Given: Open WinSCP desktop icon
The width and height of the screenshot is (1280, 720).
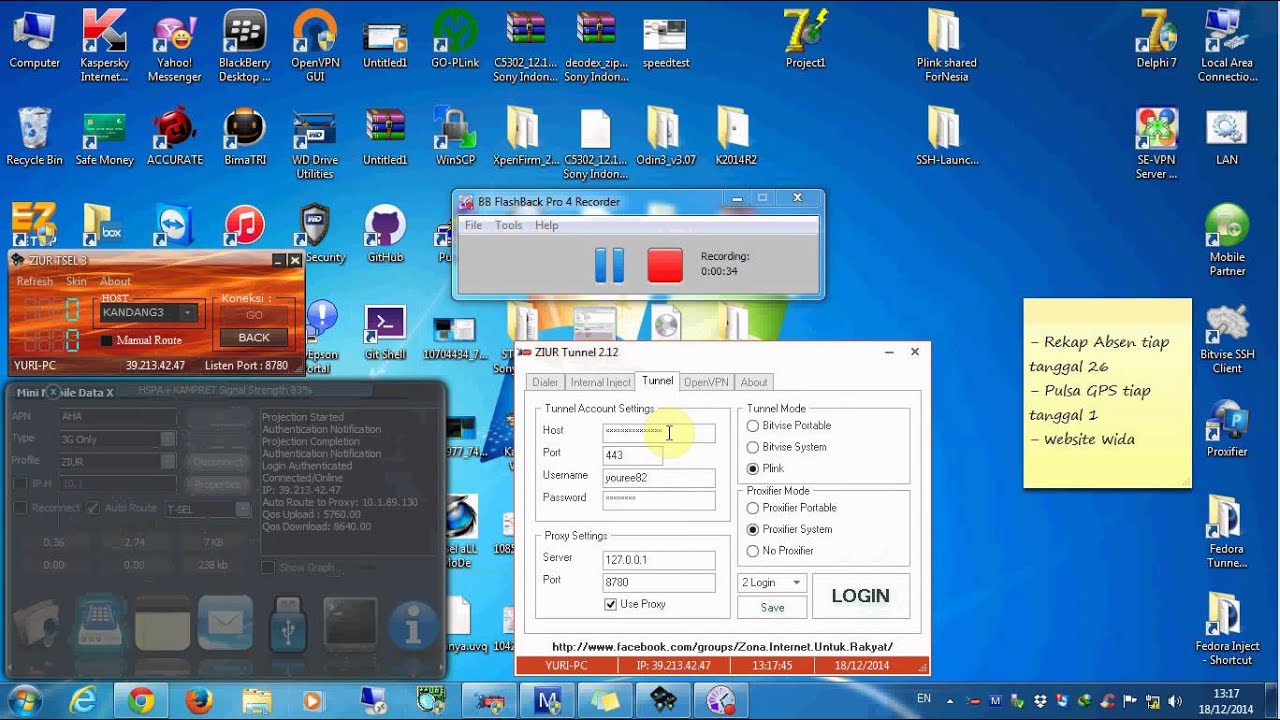Looking at the screenshot, I should (455, 137).
